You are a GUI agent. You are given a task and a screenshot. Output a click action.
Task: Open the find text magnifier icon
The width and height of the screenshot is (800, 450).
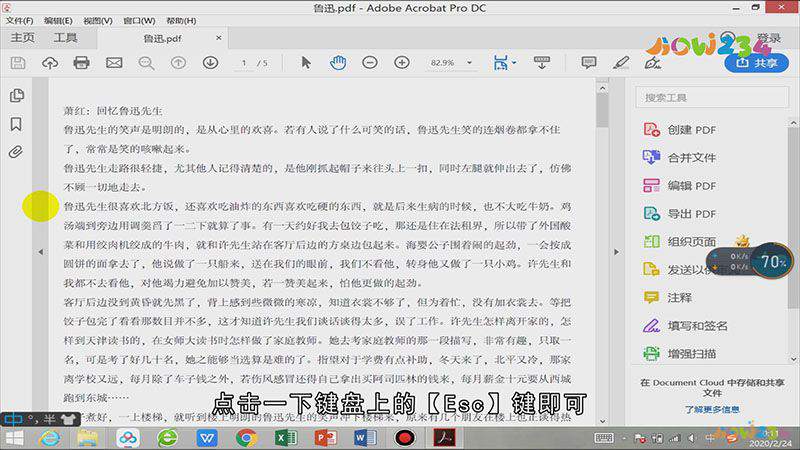tap(146, 63)
